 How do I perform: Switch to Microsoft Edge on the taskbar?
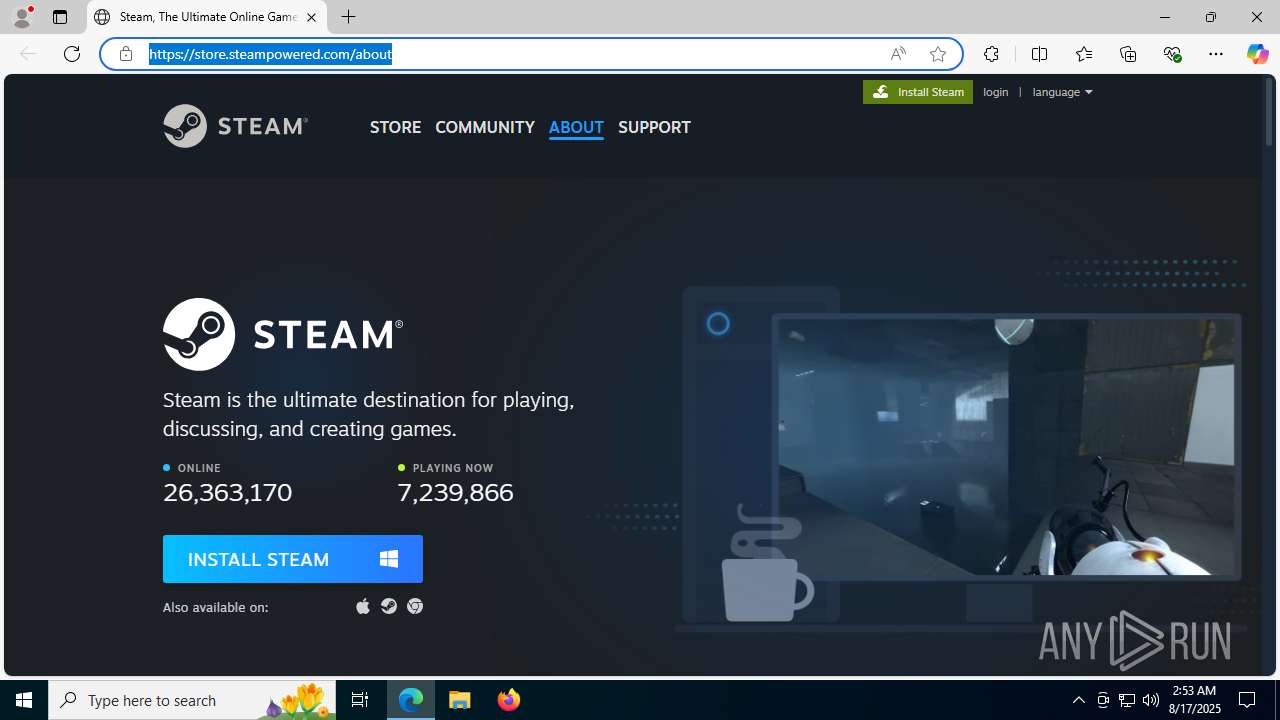(x=411, y=700)
